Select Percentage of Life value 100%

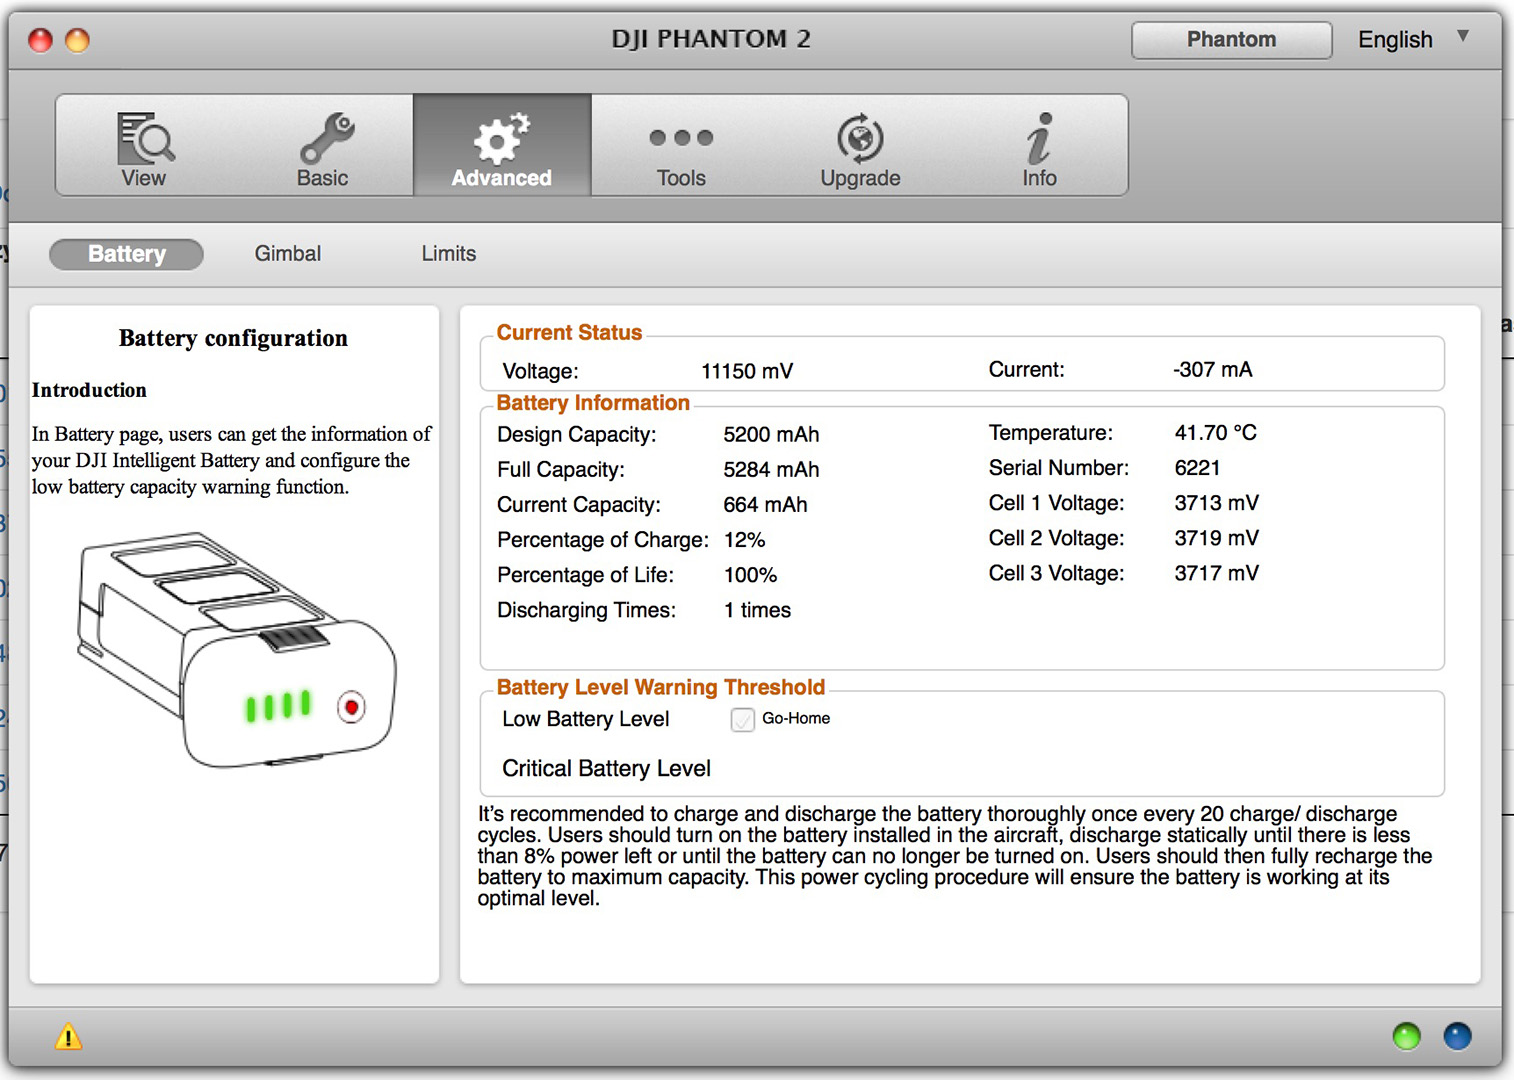point(750,575)
